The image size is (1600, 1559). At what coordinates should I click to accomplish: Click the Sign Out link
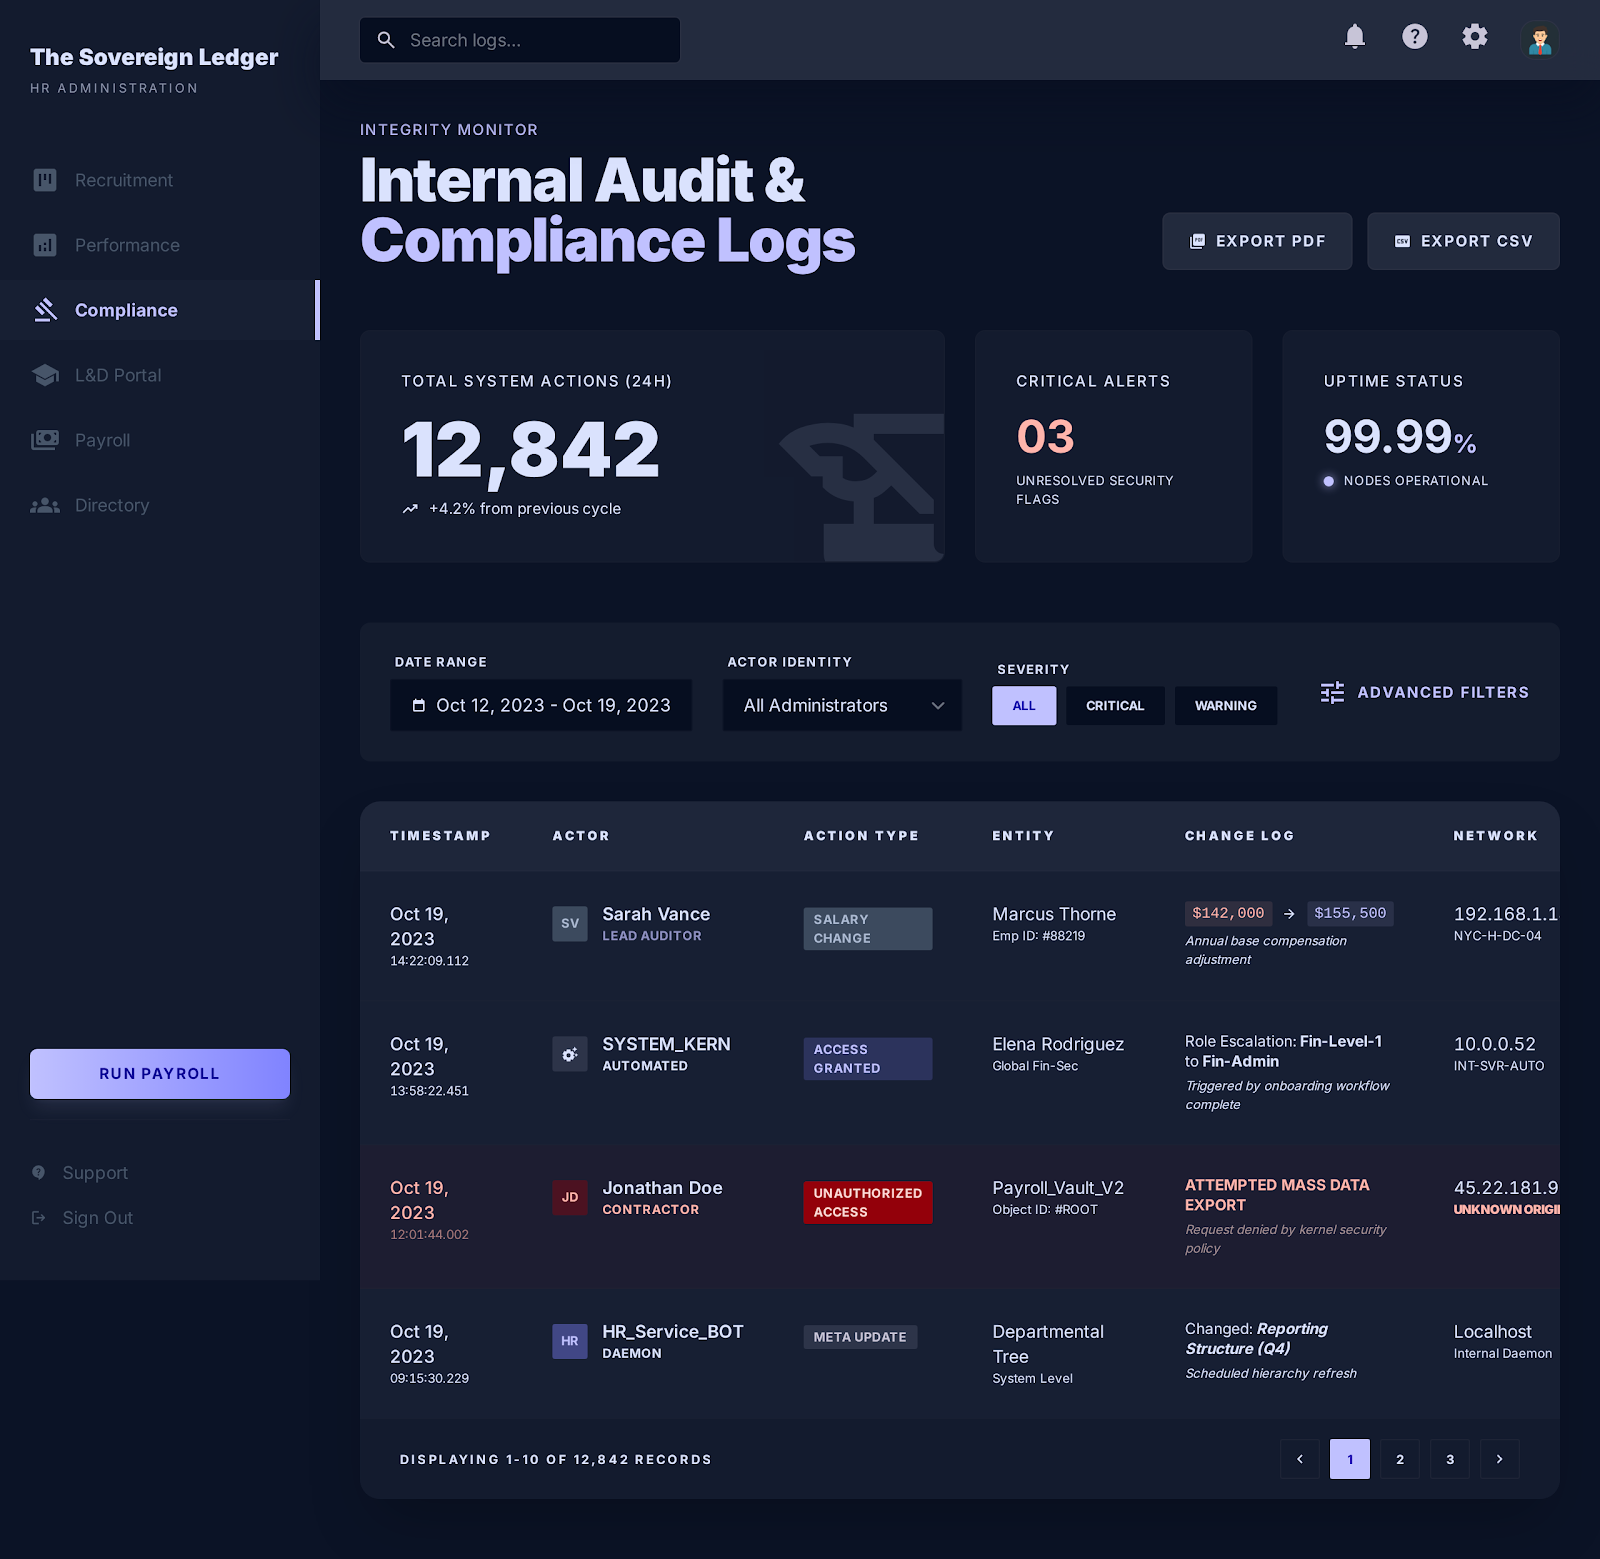pos(83,1217)
